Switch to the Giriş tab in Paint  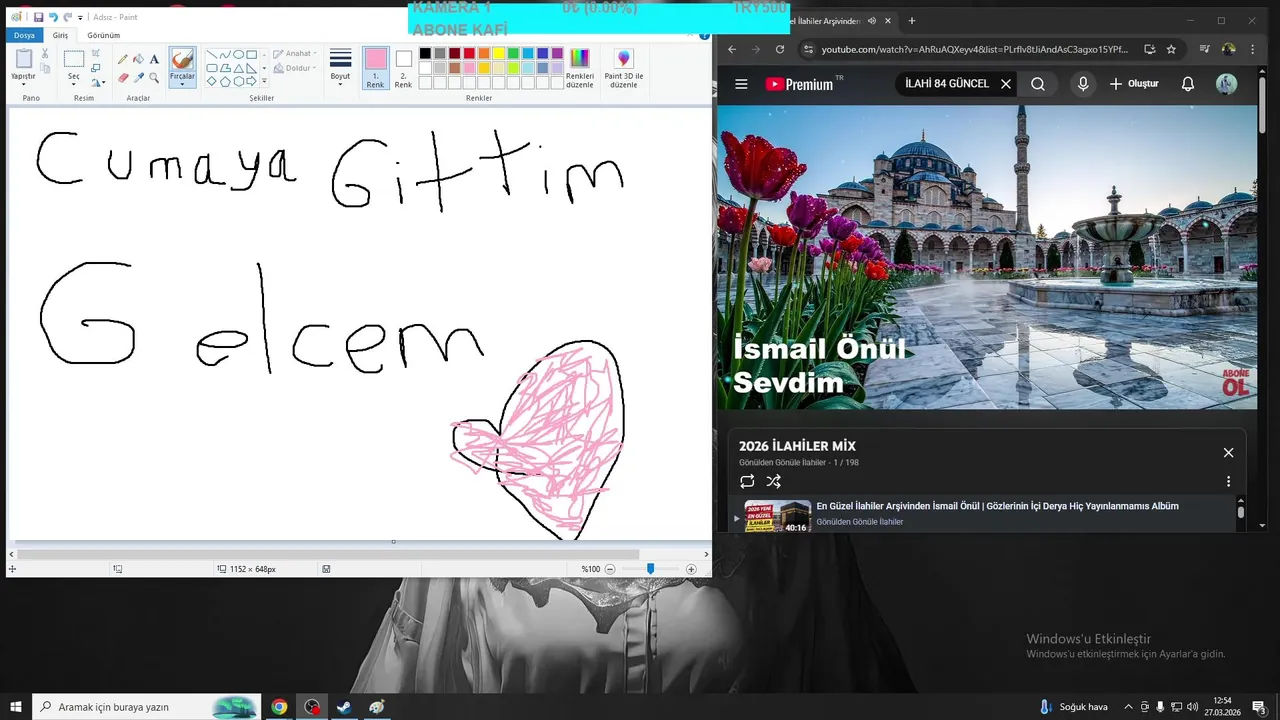tap(61, 35)
